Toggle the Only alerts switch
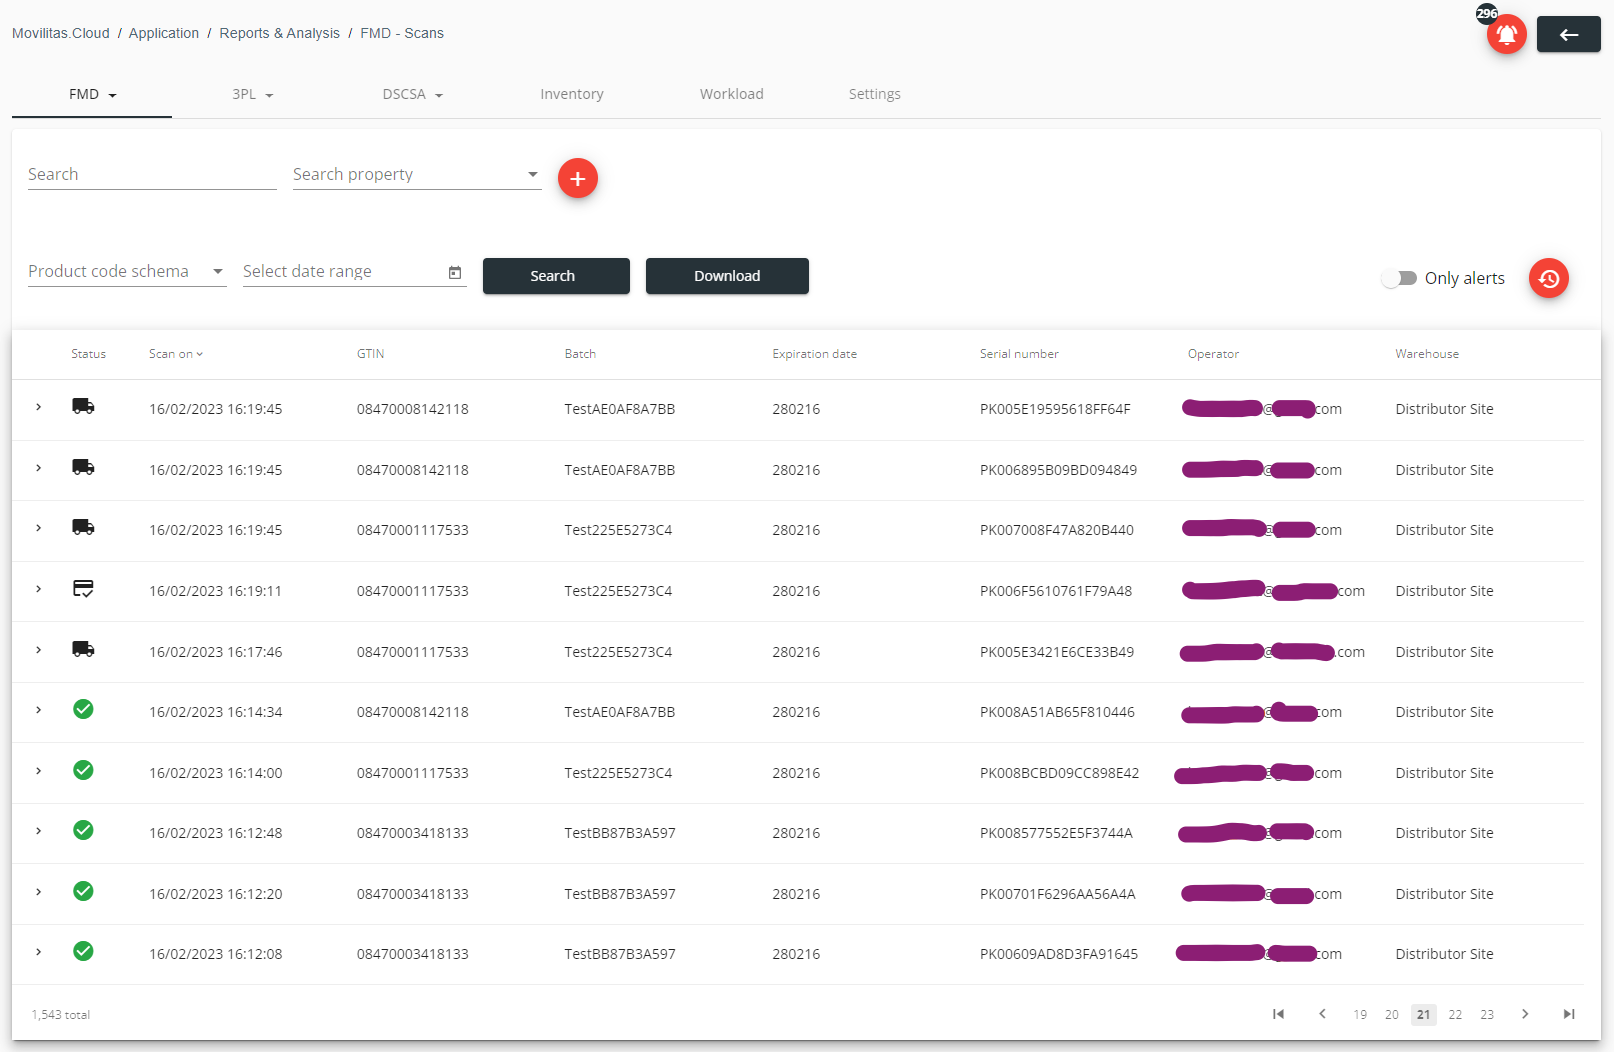Screen dimensions: 1614x1052 click(x=1399, y=278)
